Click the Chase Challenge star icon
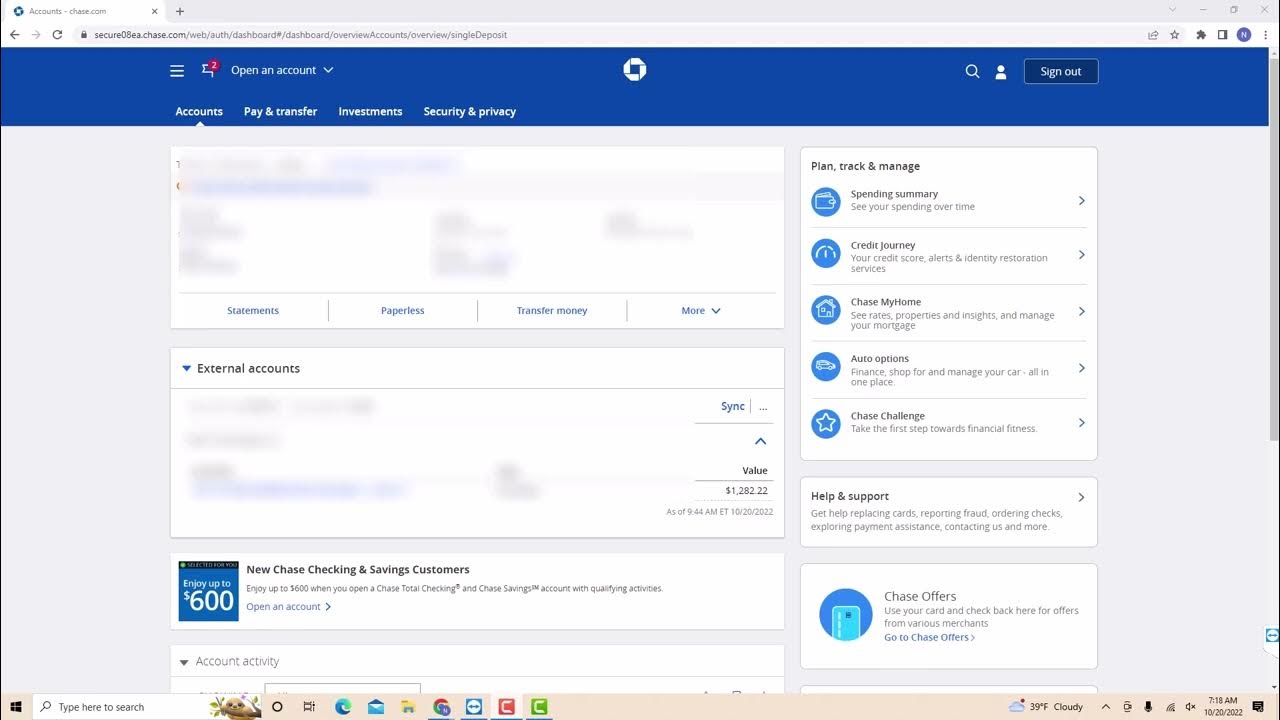 click(826, 423)
